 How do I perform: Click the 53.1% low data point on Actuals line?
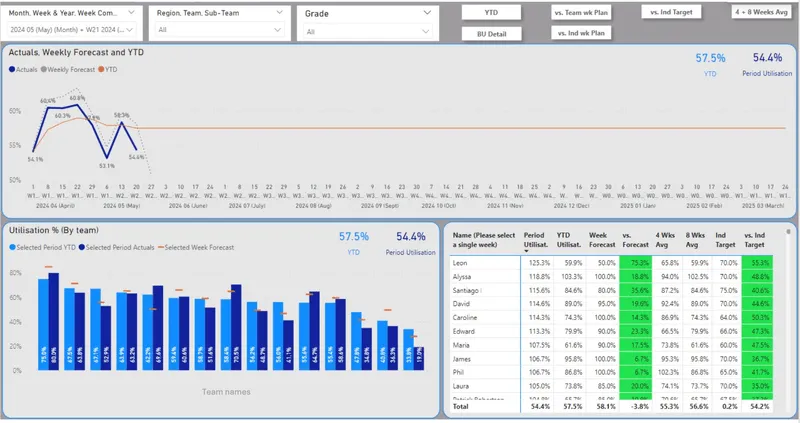(107, 157)
